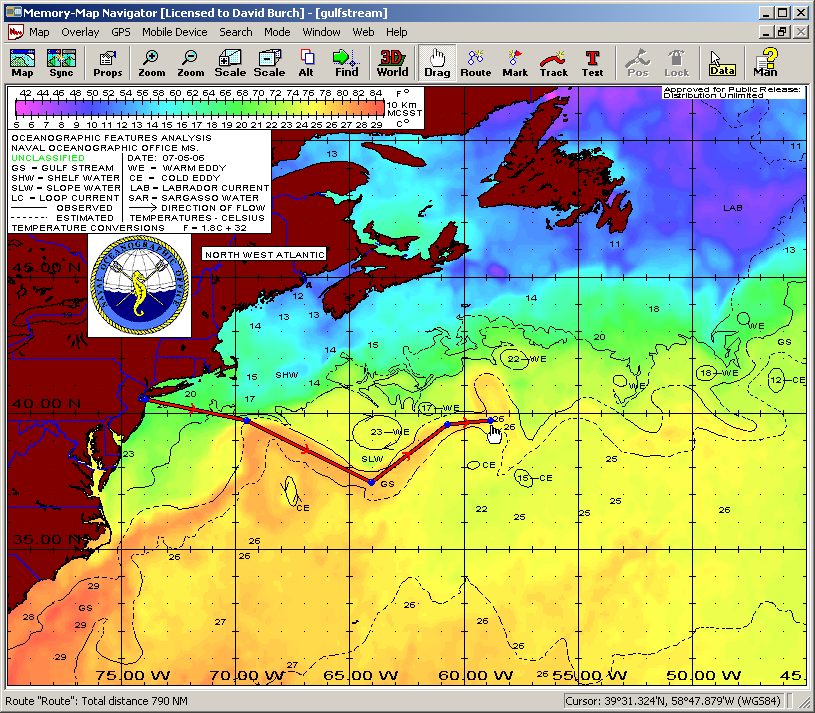
Task: Restore the inner gulfstream document window
Action: point(782,32)
